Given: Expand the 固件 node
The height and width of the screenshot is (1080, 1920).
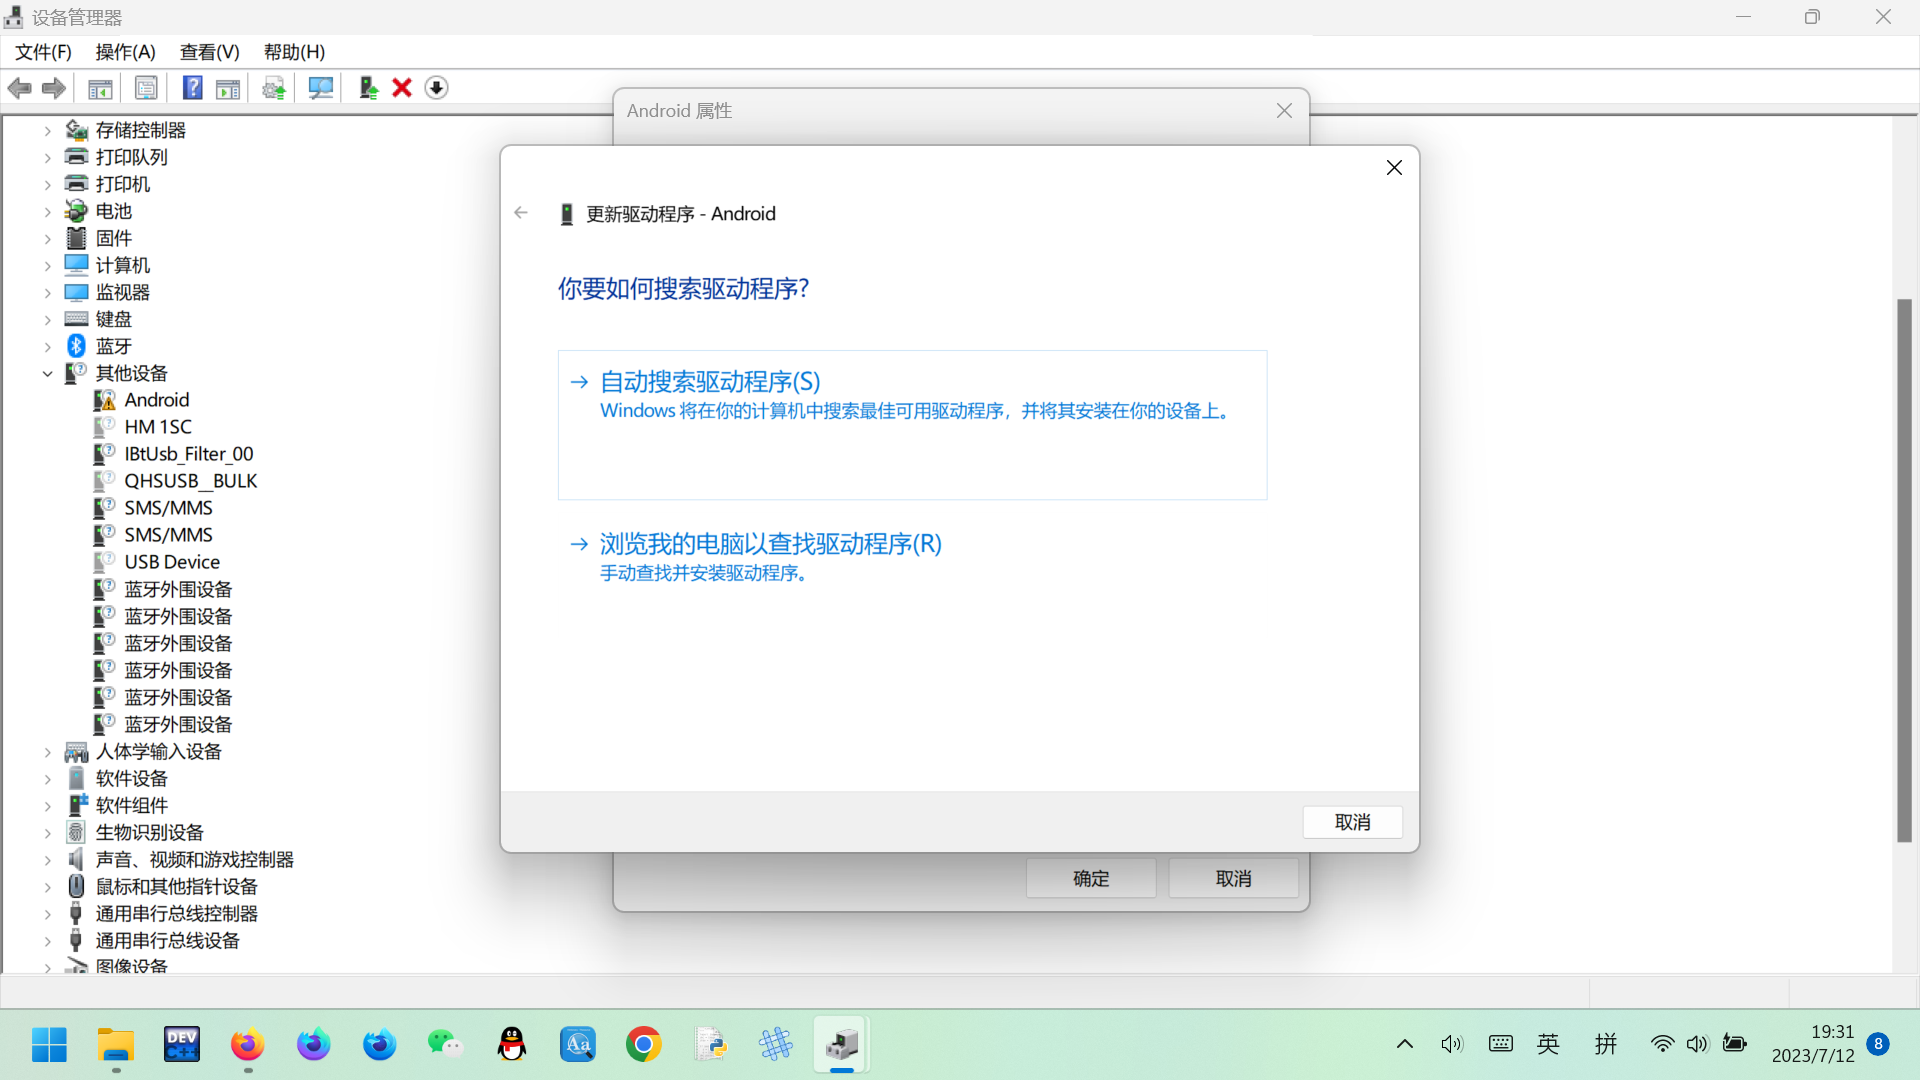Looking at the screenshot, I should 47,239.
